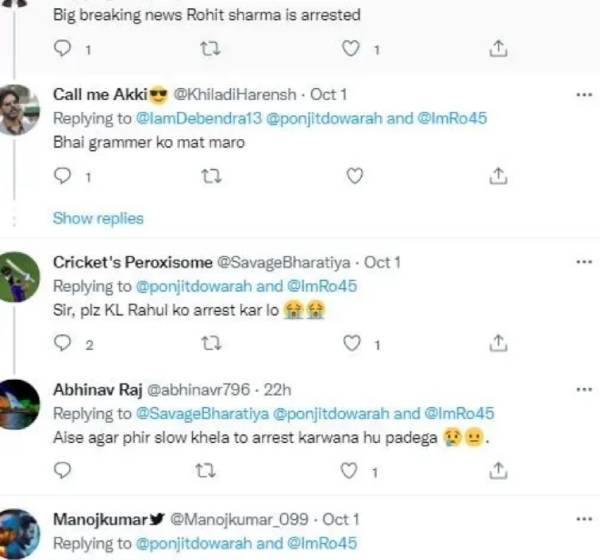Share Abhinav Raj's tweet
This screenshot has height=560, width=600.
coord(496,470)
